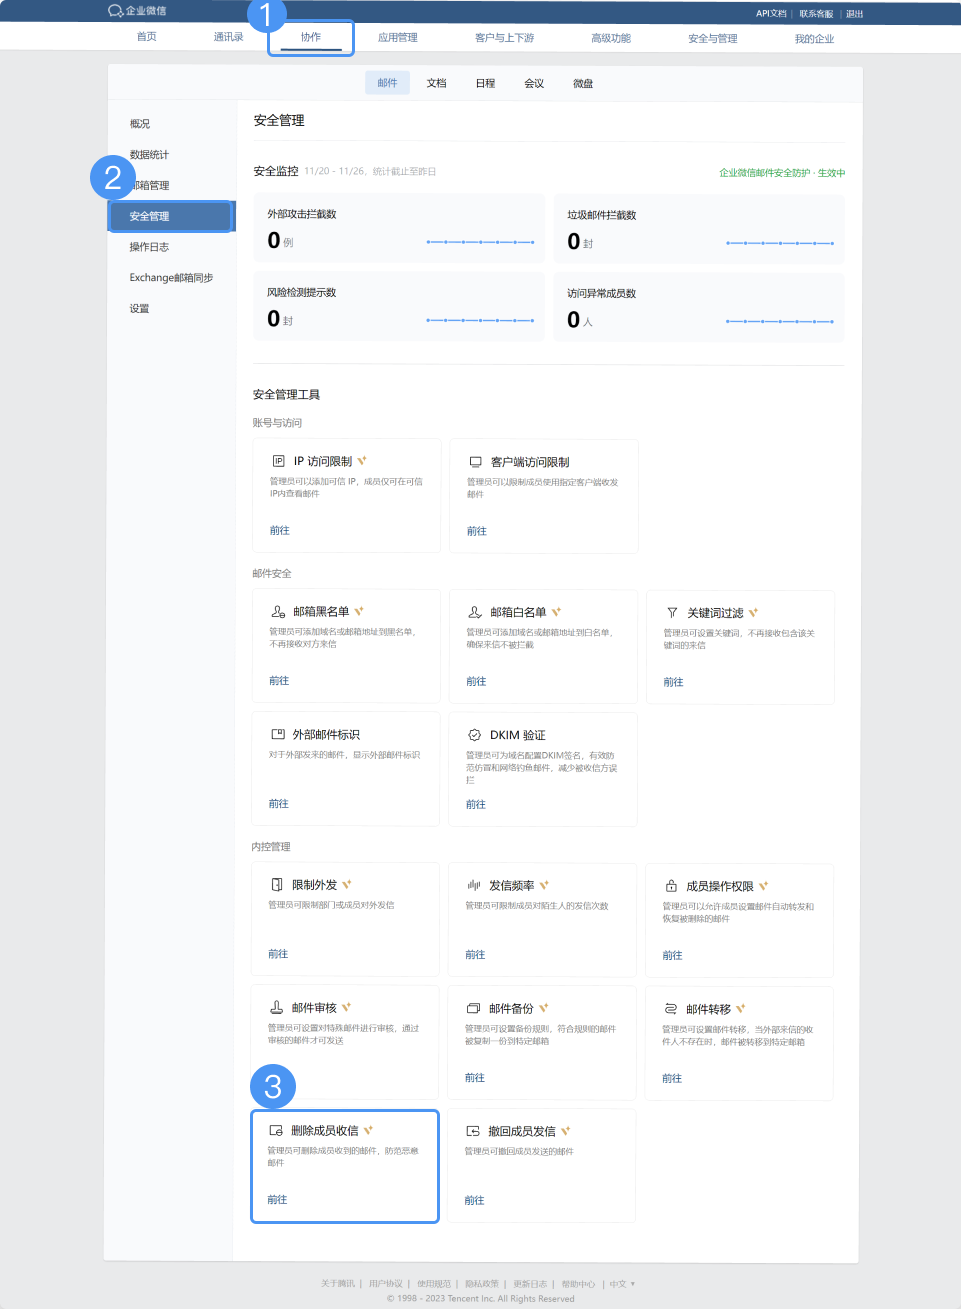Viewport: 961px width, 1309px height.
Task: Open the API文档 link in header
Action: click(771, 14)
